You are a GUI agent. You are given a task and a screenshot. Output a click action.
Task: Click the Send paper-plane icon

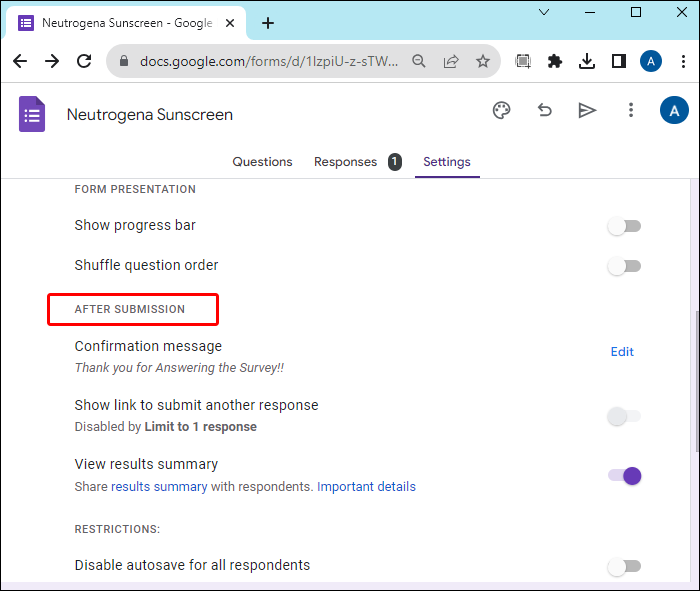click(x=587, y=110)
